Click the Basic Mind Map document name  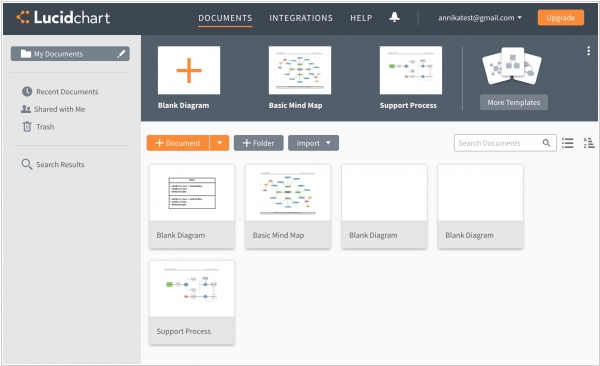point(279,235)
